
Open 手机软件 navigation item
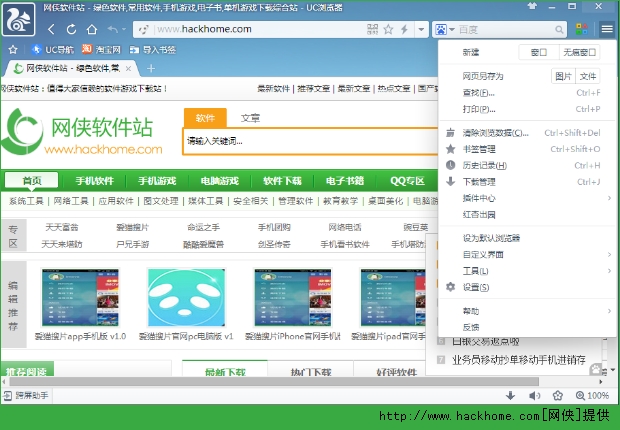[95, 181]
